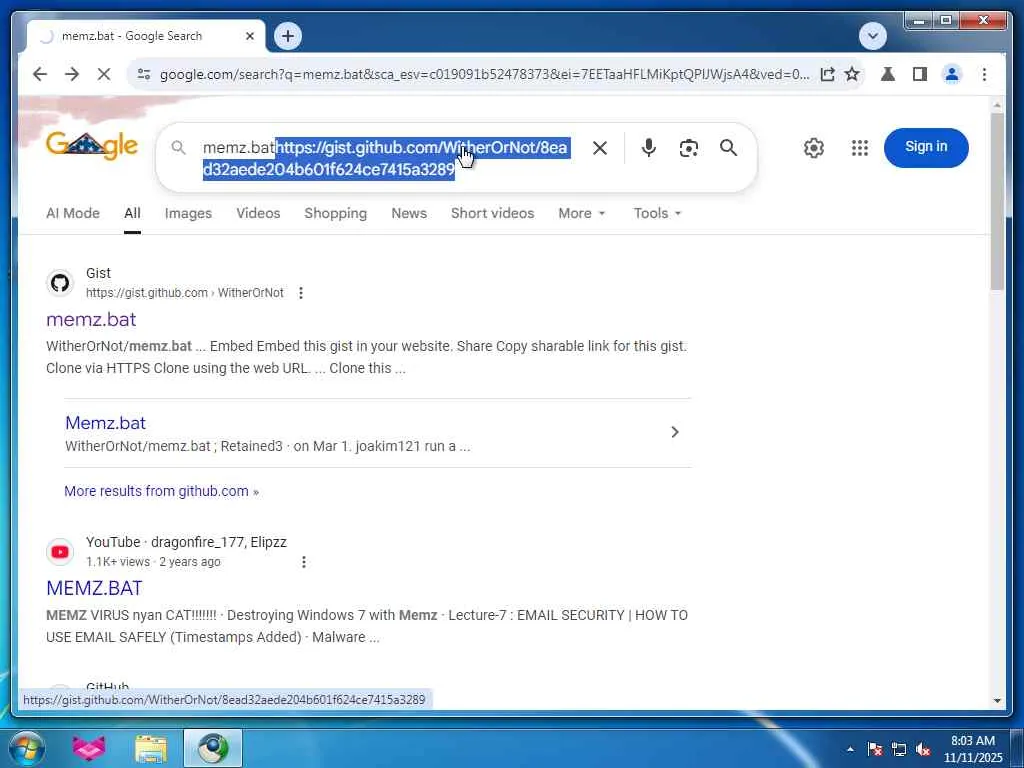Switch to AI Mode
This screenshot has height=768, width=1024.
pyautogui.click(x=73, y=213)
